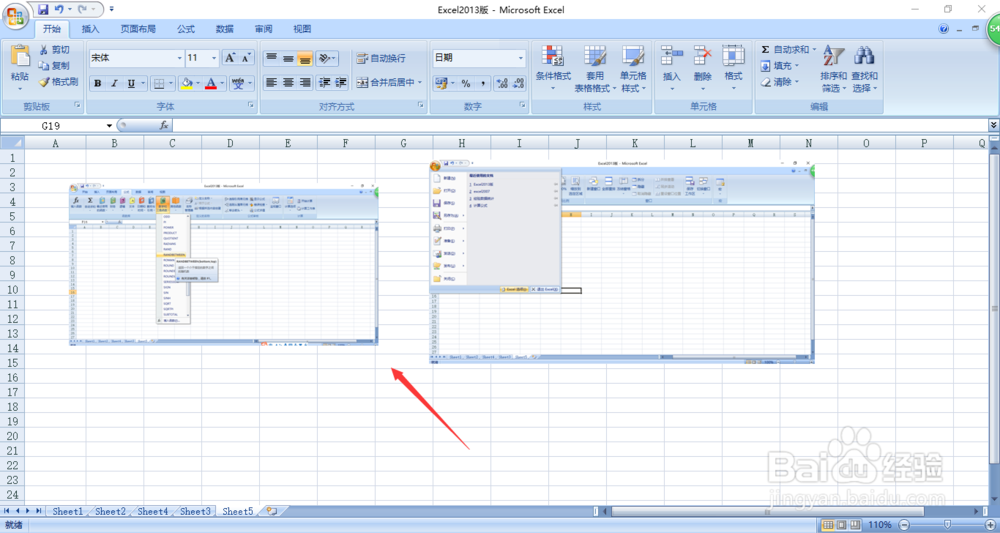Open the font size dropdown 11

click(x=214, y=58)
